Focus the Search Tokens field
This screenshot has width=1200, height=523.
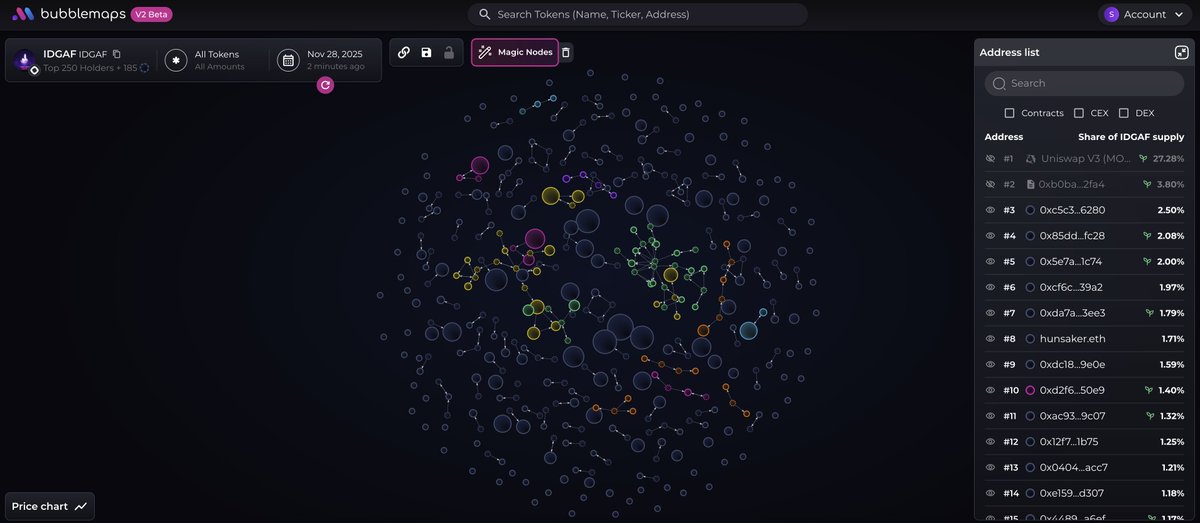tap(638, 14)
